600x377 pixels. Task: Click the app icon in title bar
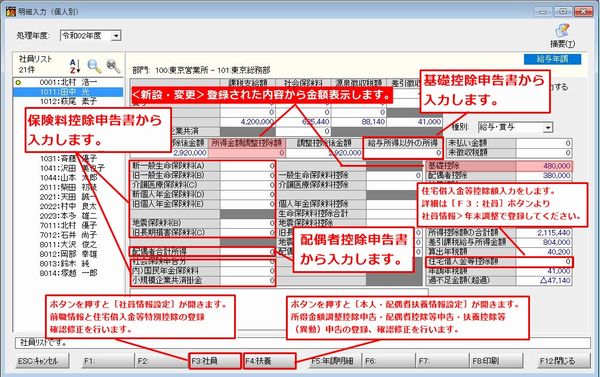10,11
